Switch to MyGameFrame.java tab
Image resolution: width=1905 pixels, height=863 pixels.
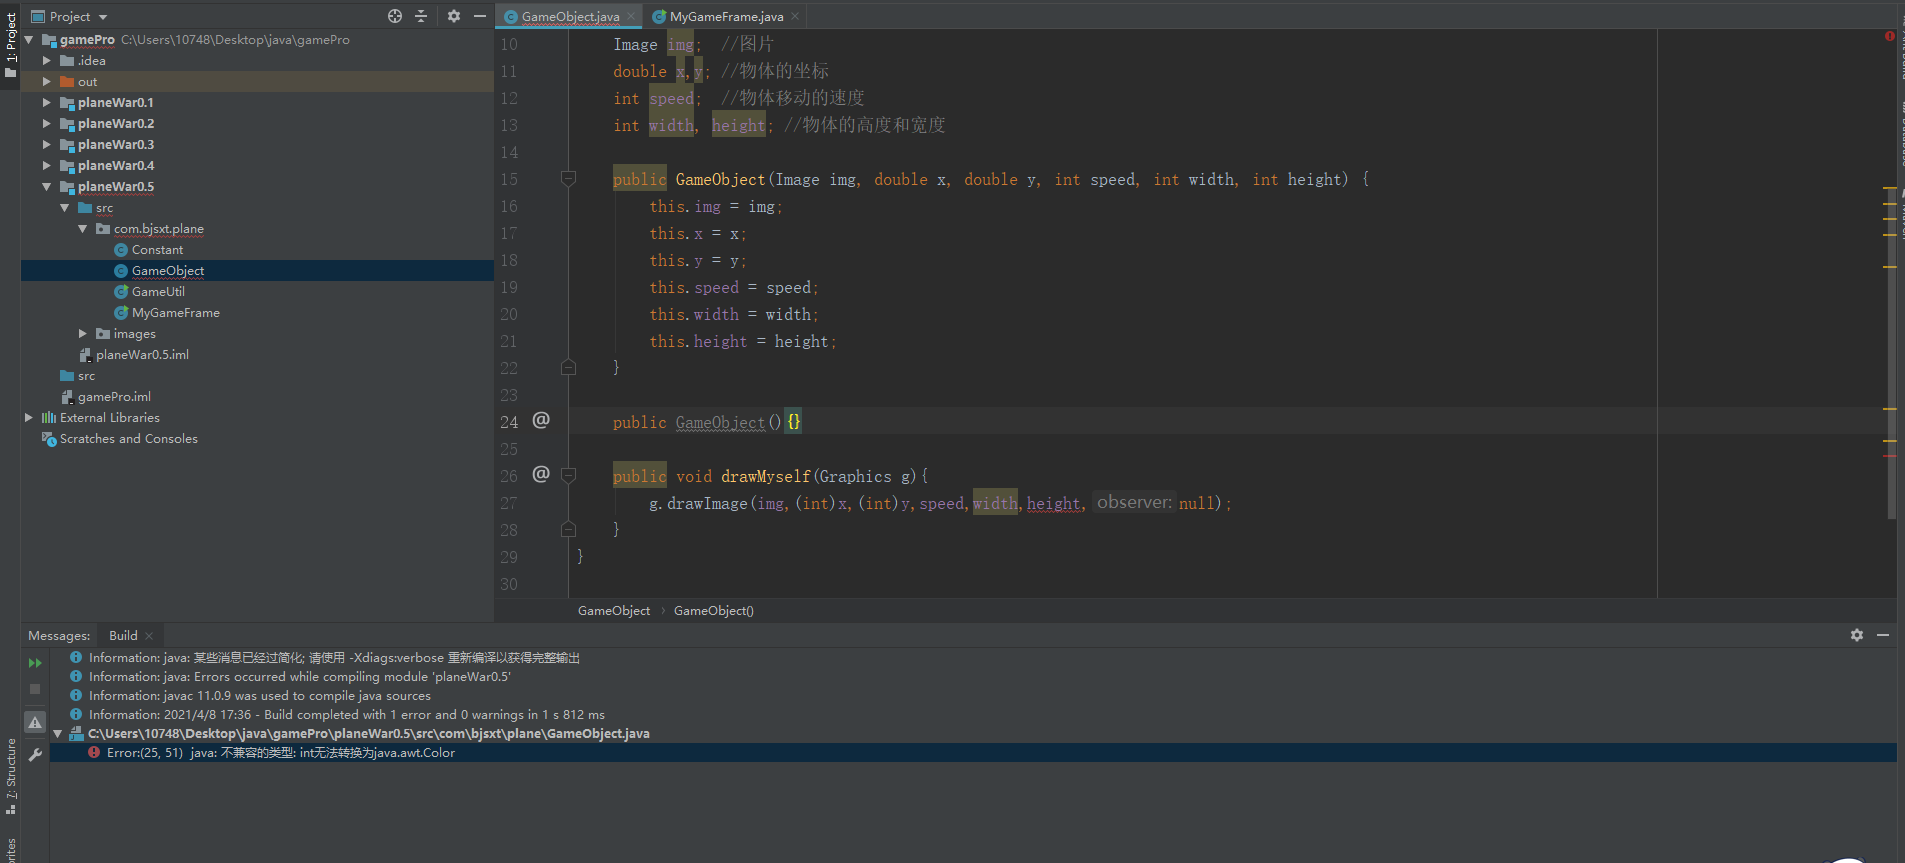[726, 17]
